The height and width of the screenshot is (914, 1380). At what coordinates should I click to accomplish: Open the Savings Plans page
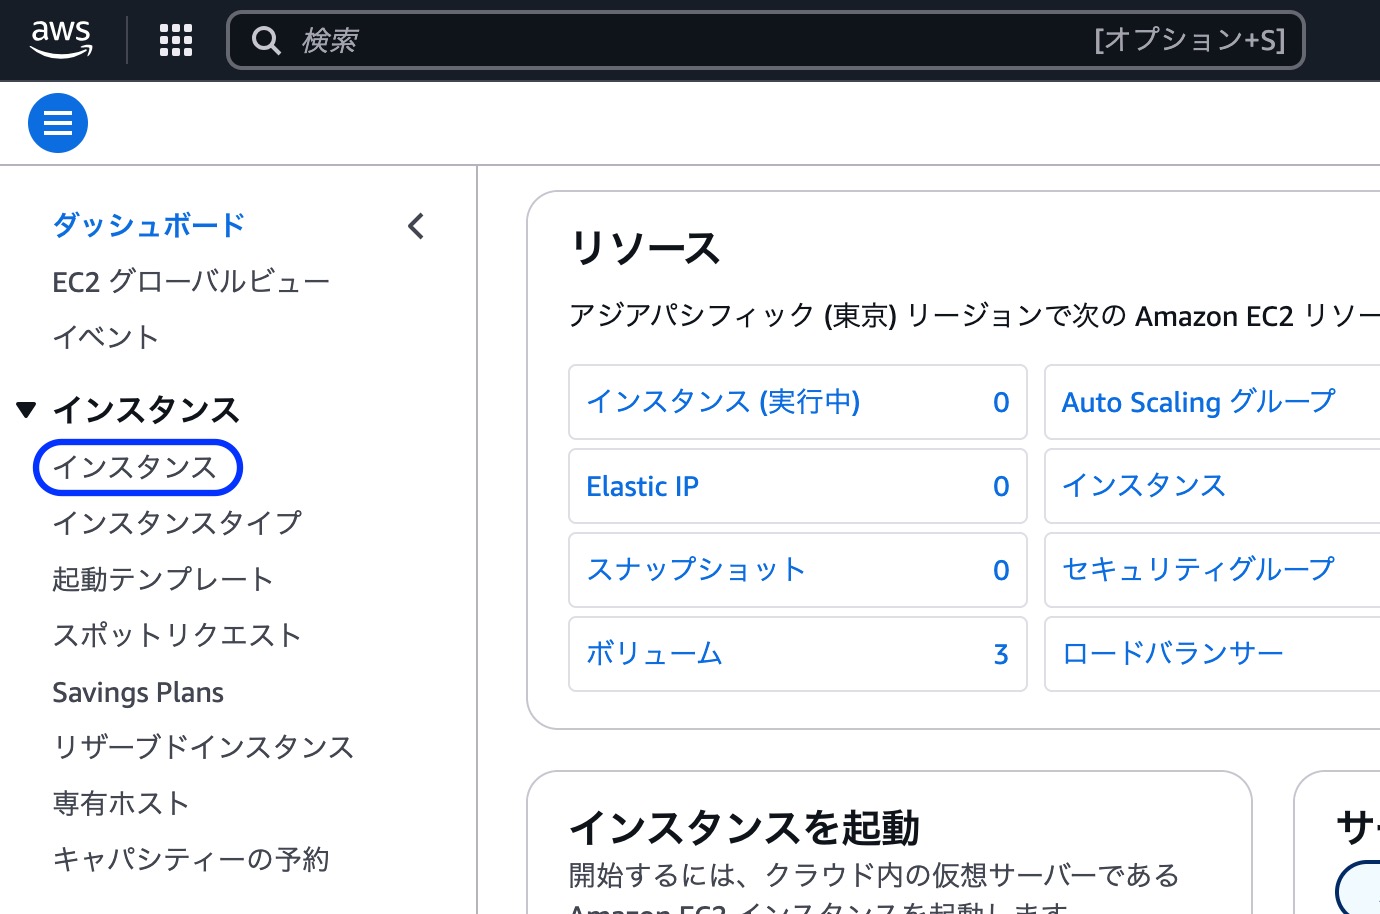coord(137,691)
